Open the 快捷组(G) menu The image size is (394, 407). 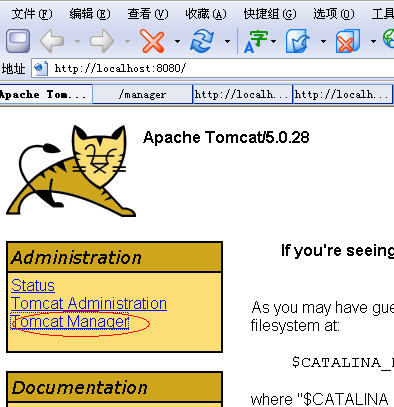click(270, 14)
